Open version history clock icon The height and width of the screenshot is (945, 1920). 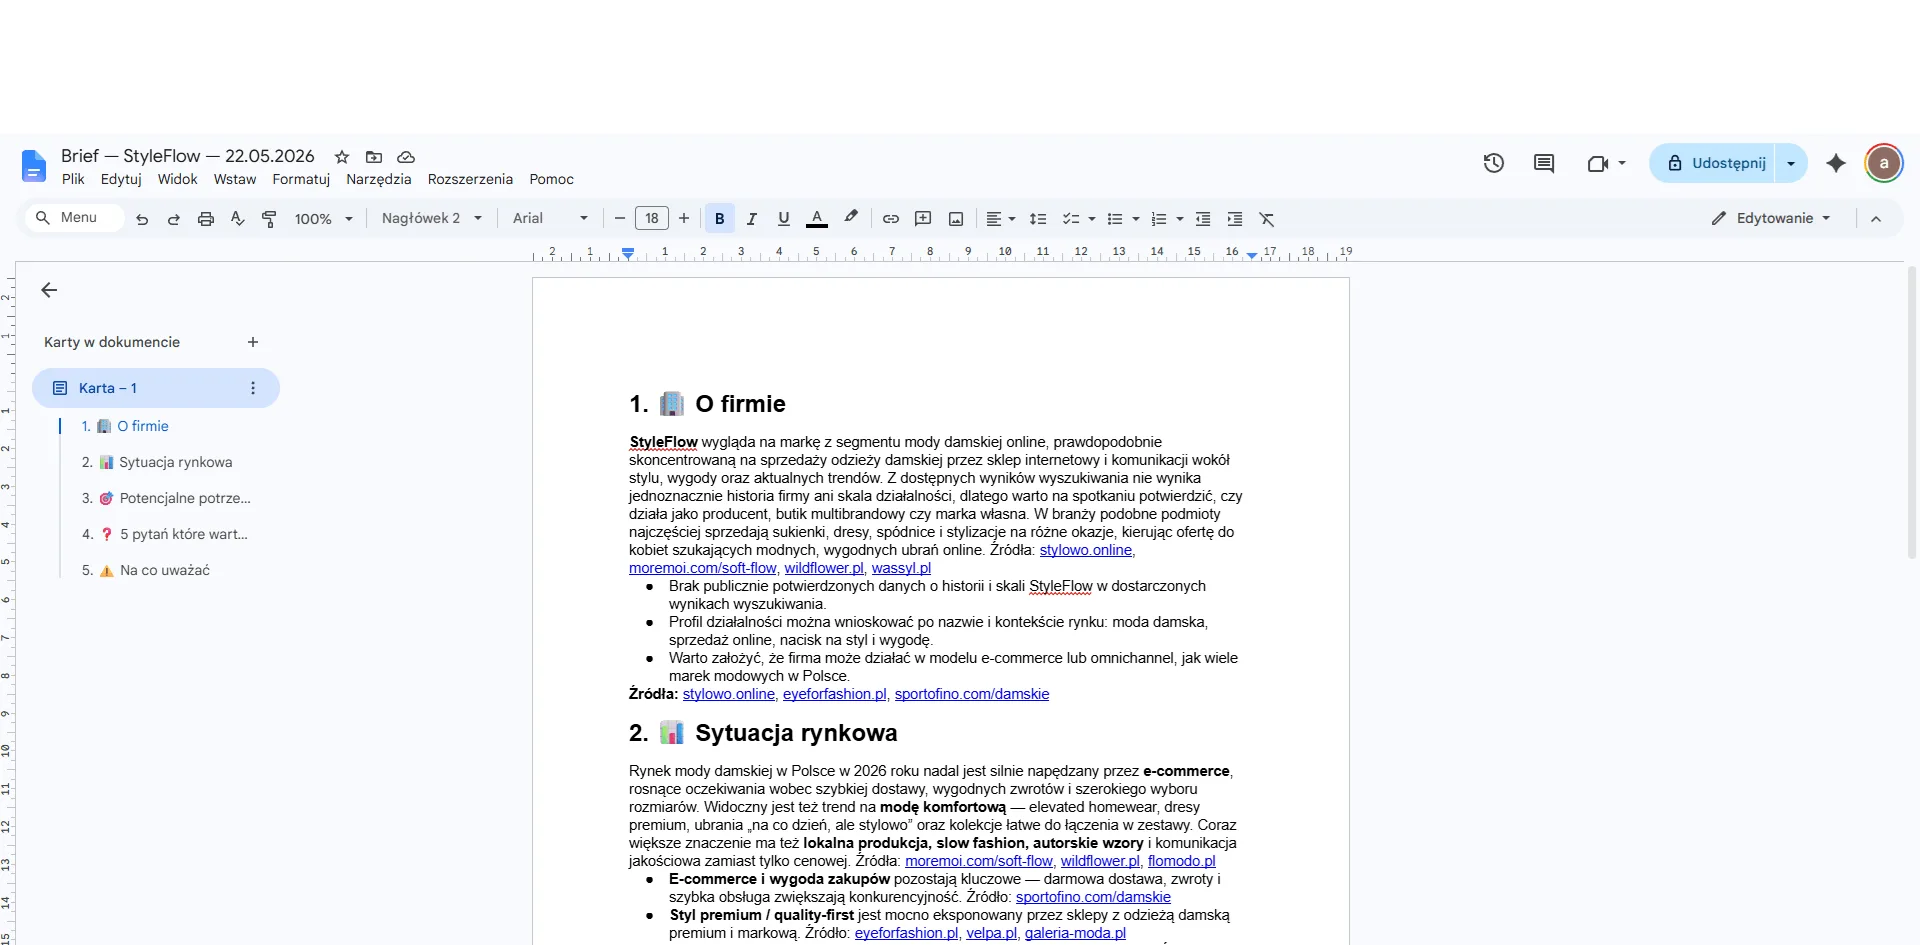(1494, 163)
